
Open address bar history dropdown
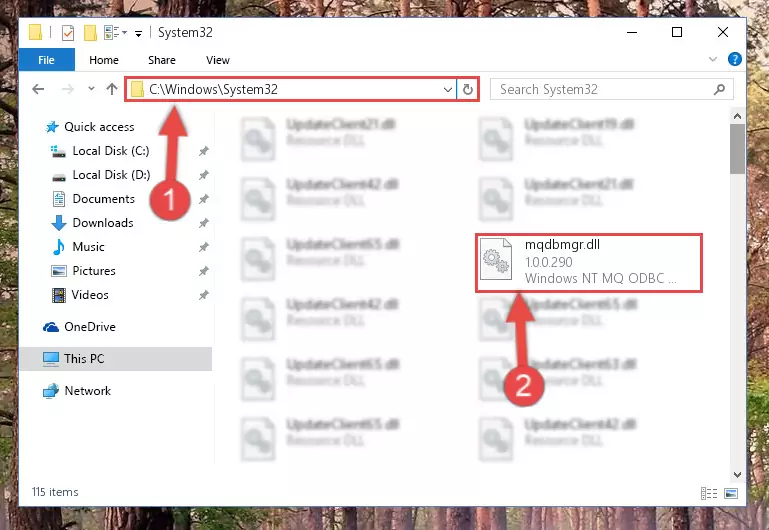point(447,90)
